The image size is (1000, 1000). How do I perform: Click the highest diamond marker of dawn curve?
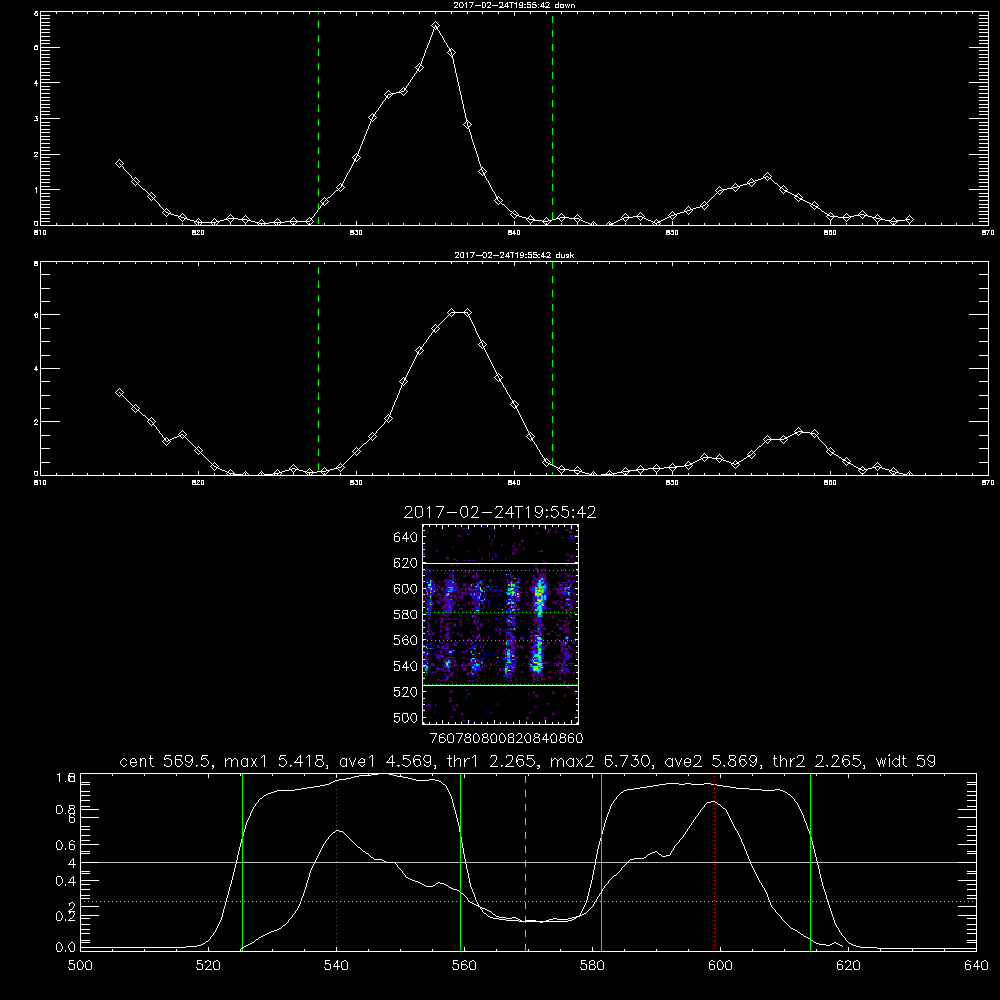436,26
